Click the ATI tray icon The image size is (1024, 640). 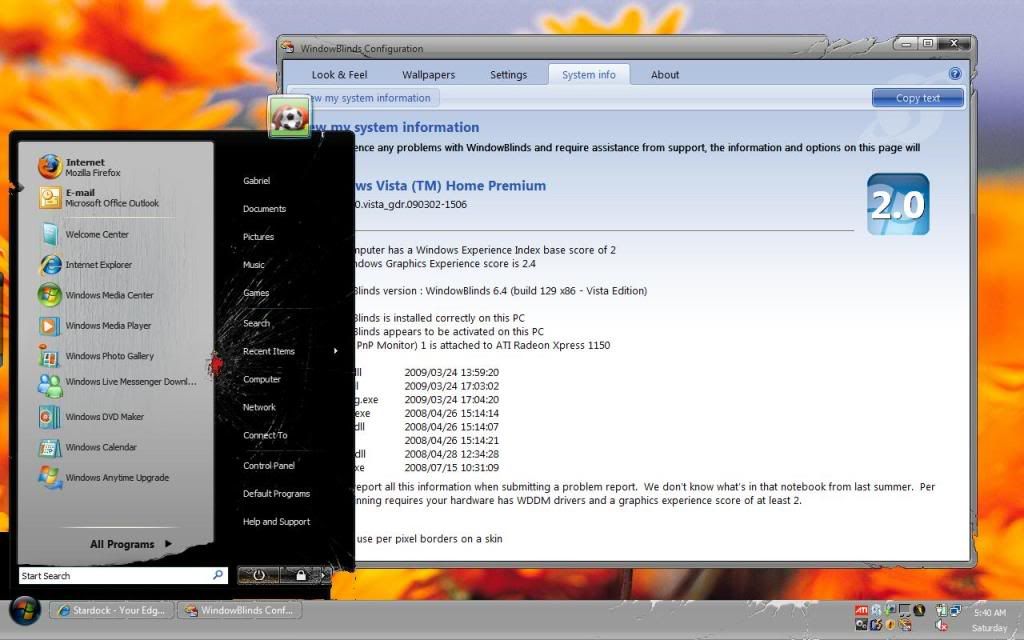coord(861,611)
